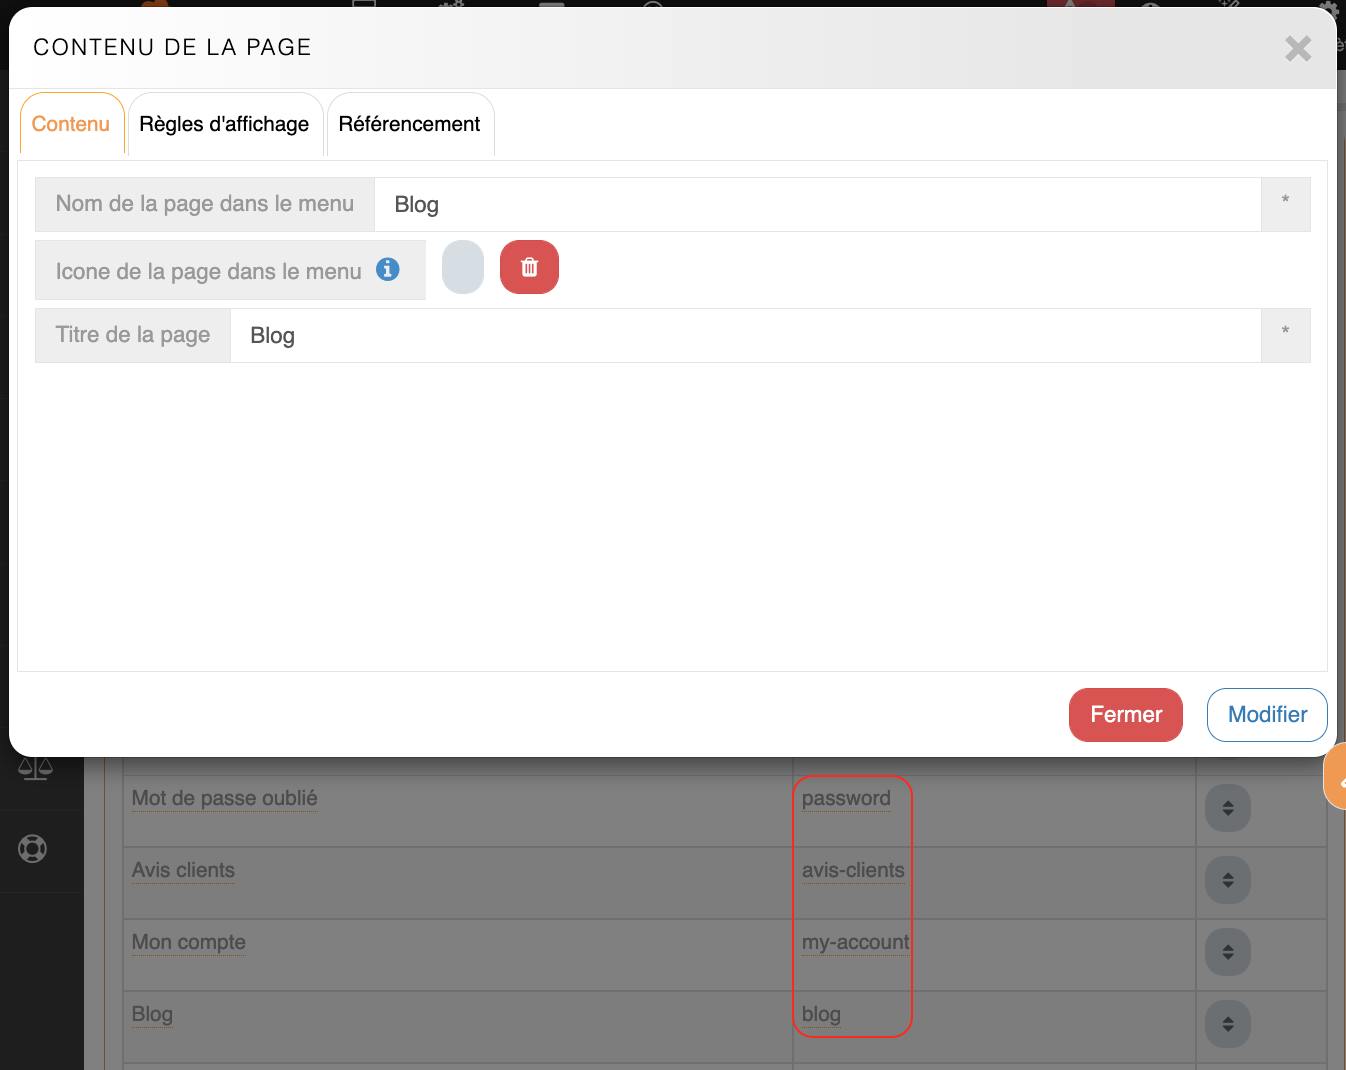Click the sort handle in Mon compte row

1227,952
